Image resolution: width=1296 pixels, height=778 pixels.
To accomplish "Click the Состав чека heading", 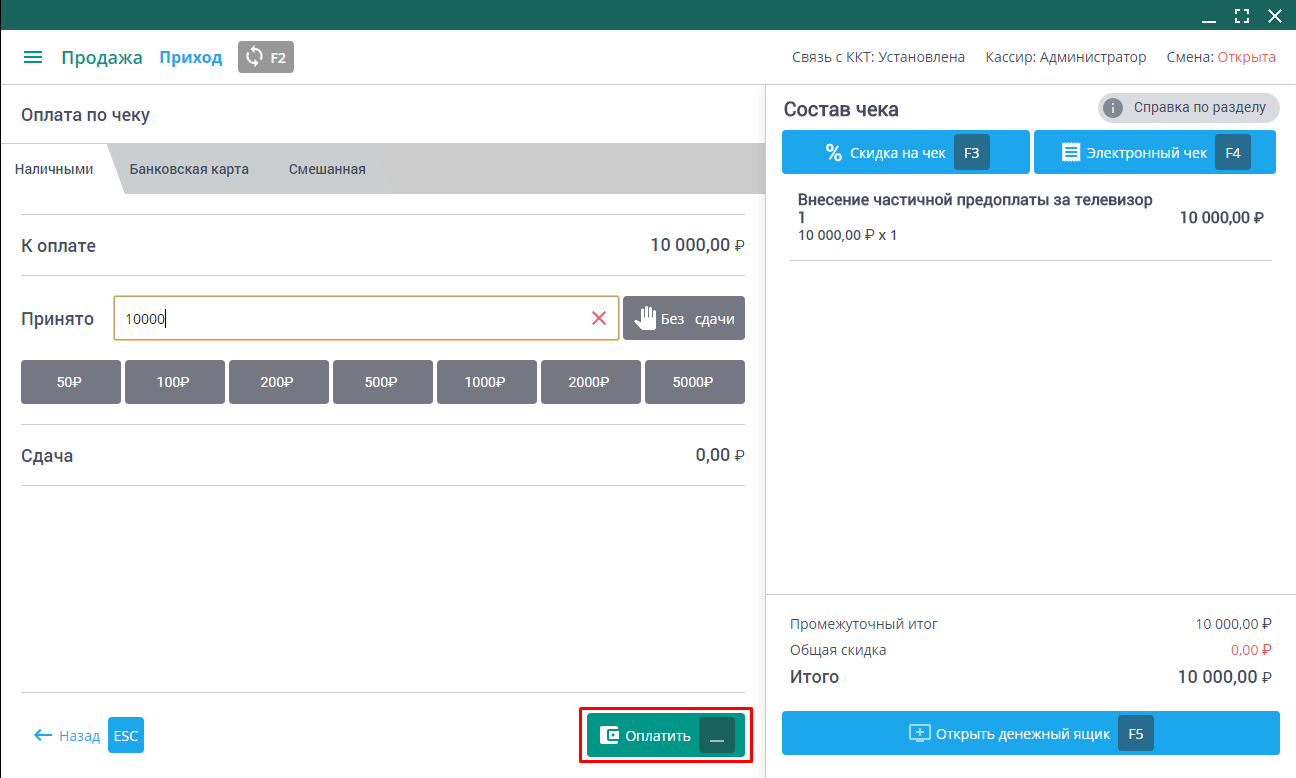I will coord(841,110).
